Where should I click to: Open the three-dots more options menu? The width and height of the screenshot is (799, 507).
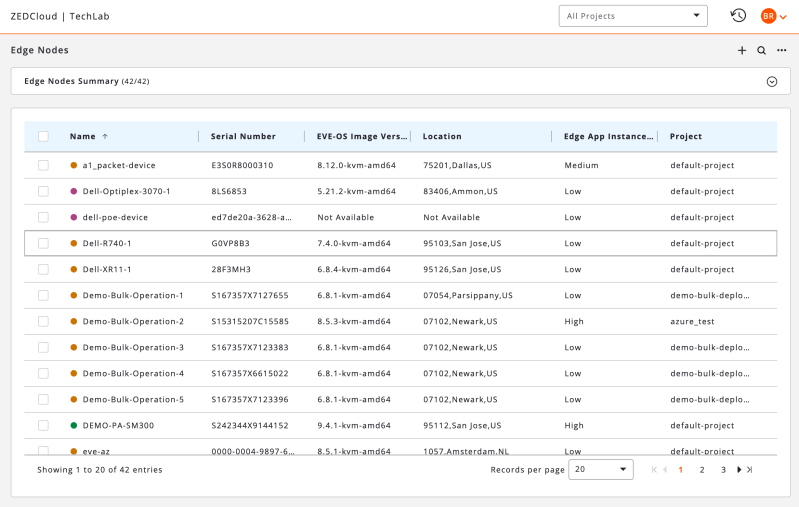click(782, 50)
